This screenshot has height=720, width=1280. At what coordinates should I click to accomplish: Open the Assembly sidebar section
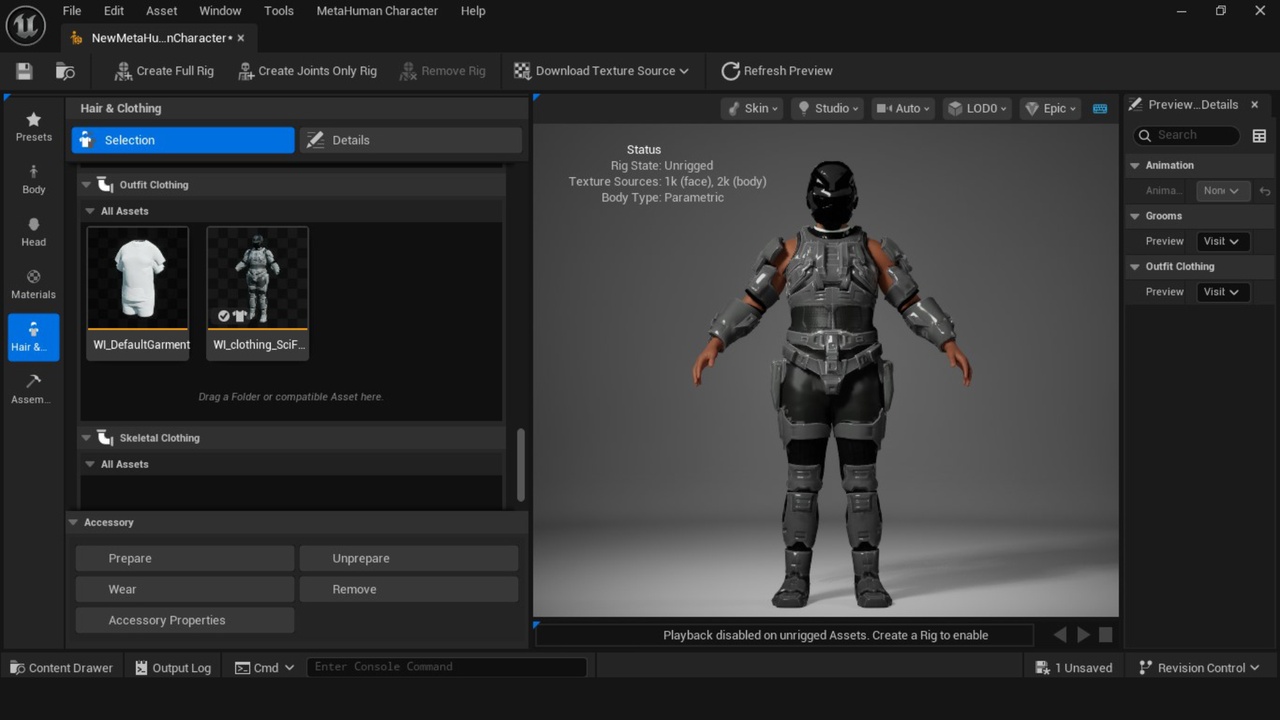click(x=34, y=390)
